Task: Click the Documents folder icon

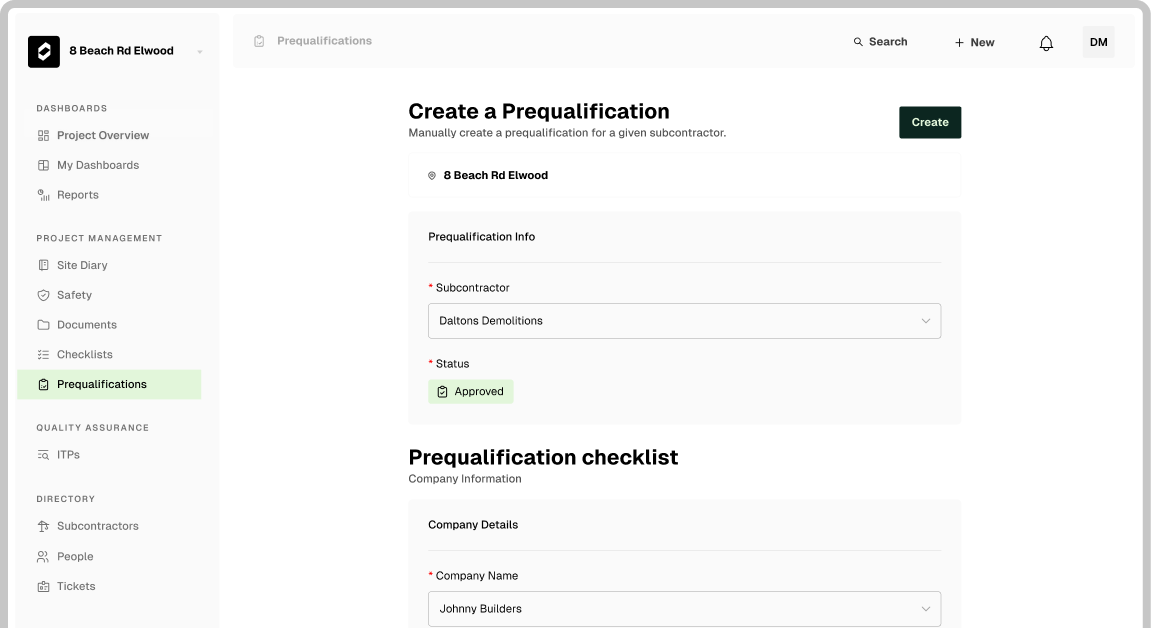Action: (x=43, y=325)
